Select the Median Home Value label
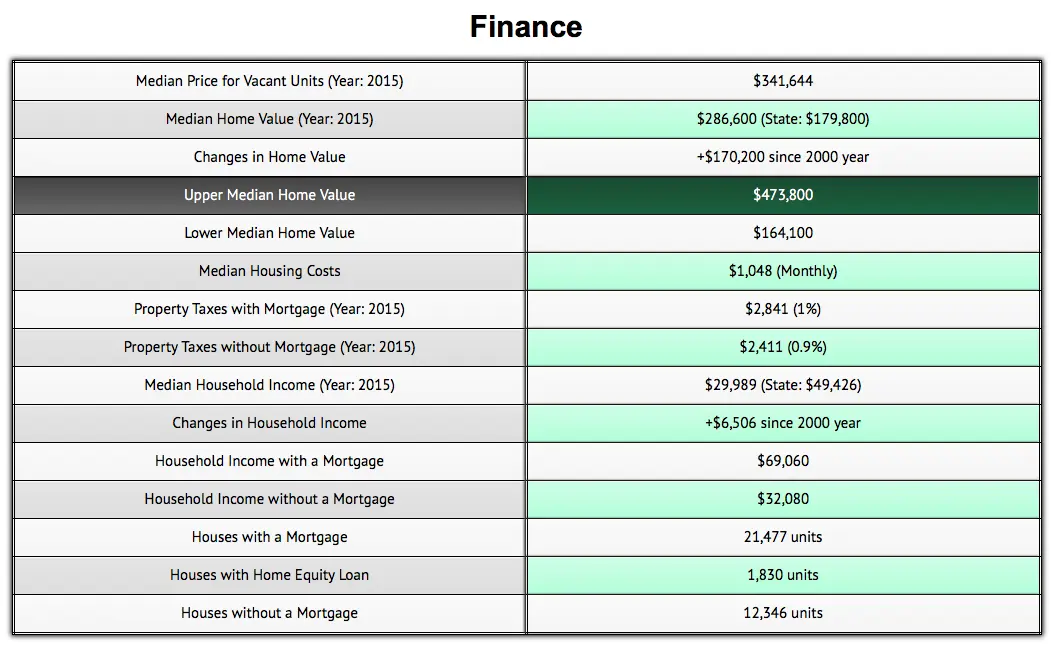 point(269,119)
